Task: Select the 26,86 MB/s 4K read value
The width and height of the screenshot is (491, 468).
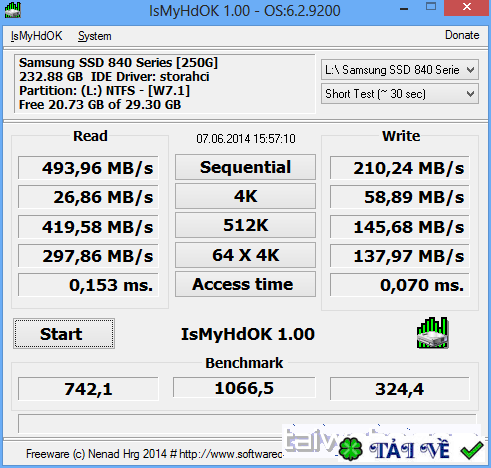Action: (88, 197)
